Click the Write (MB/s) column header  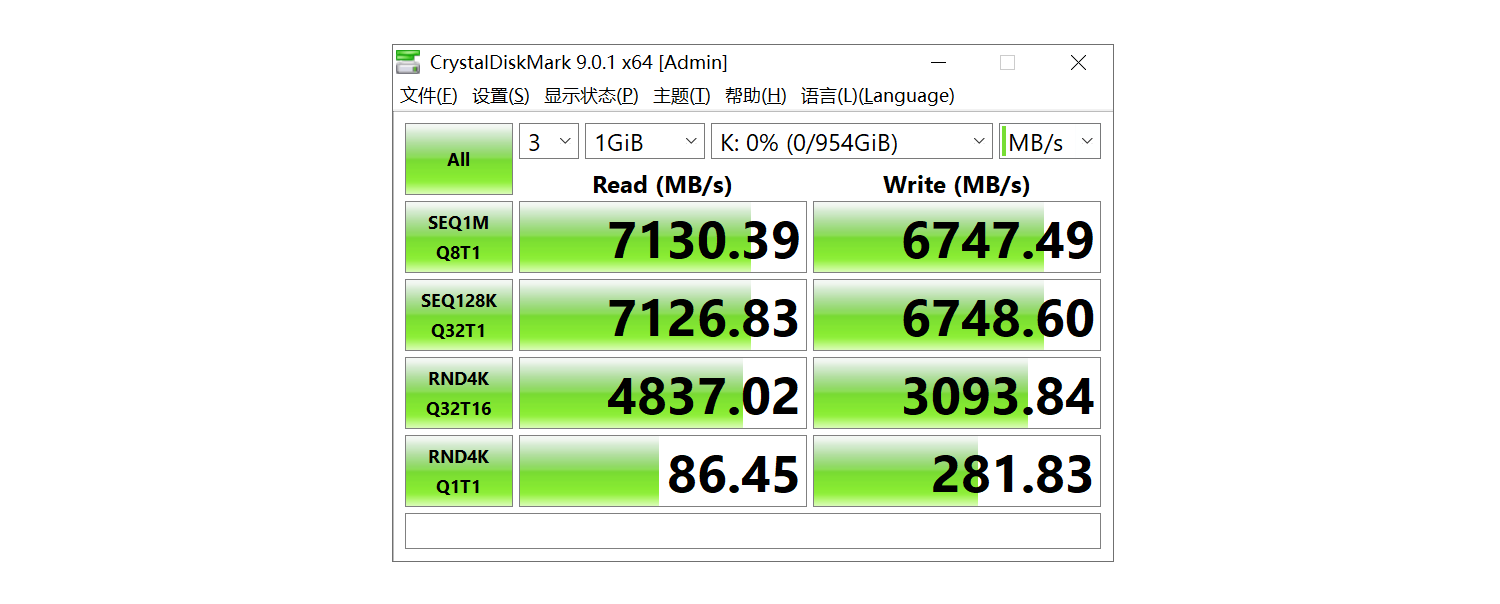point(957,185)
